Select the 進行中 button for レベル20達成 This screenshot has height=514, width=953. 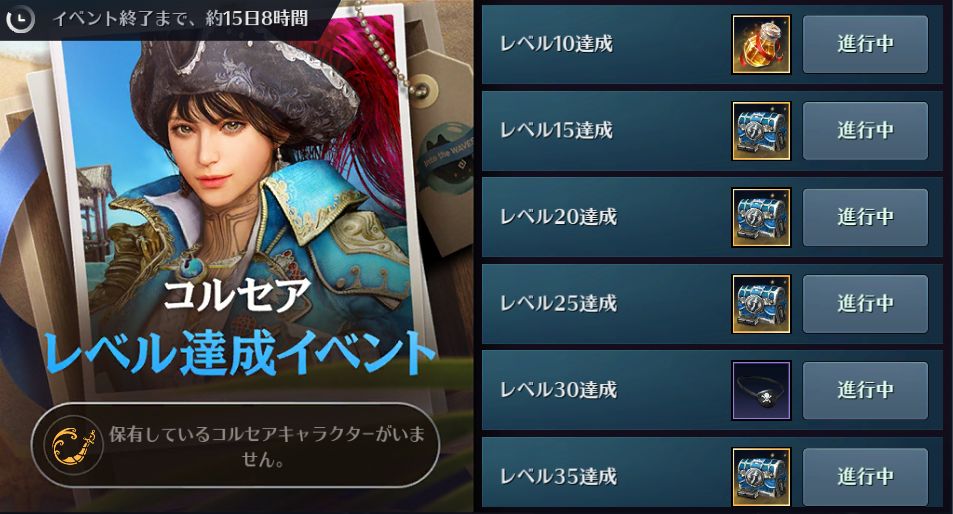(x=865, y=218)
